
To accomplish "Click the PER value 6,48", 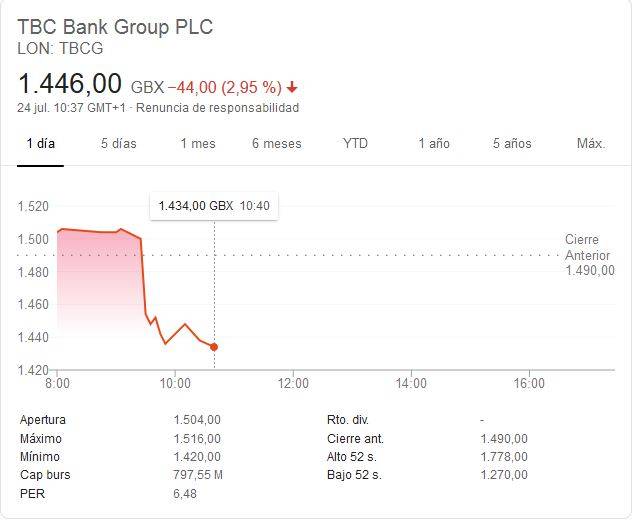I will (185, 494).
